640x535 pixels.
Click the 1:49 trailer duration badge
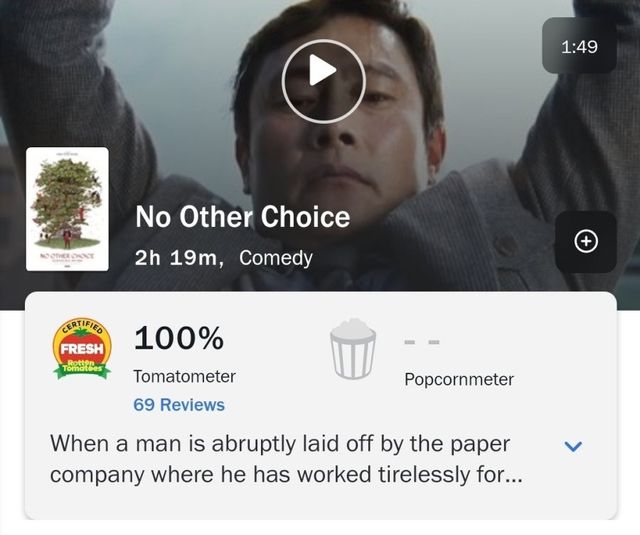pyautogui.click(x=579, y=45)
